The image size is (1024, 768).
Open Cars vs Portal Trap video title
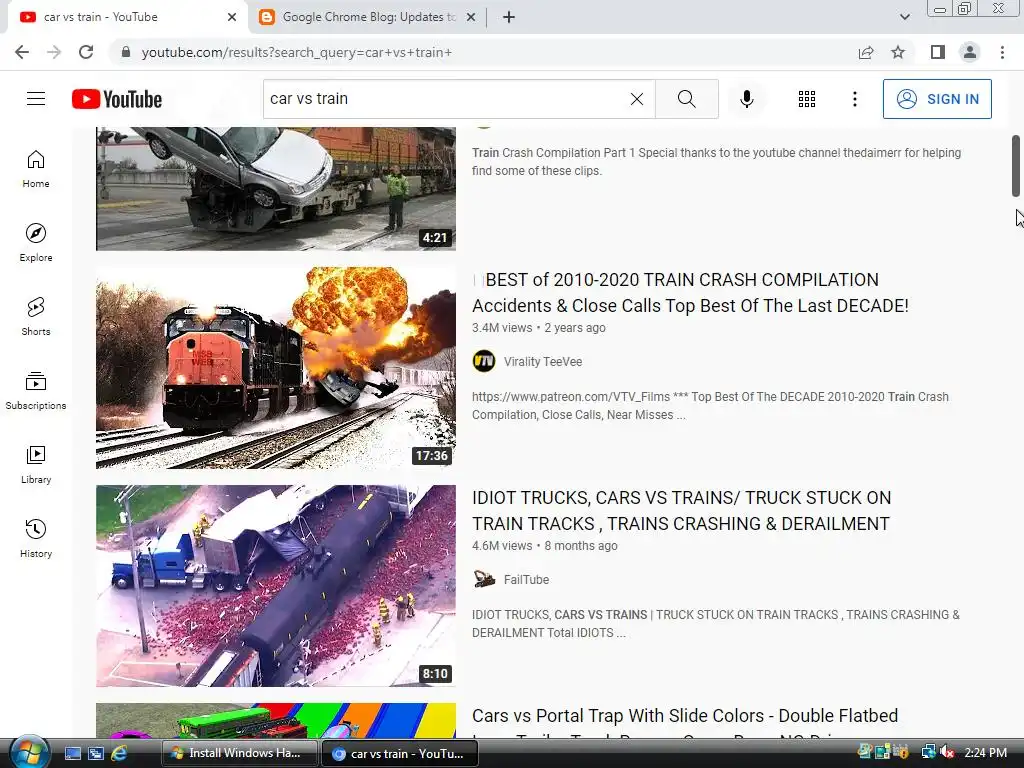coord(685,716)
